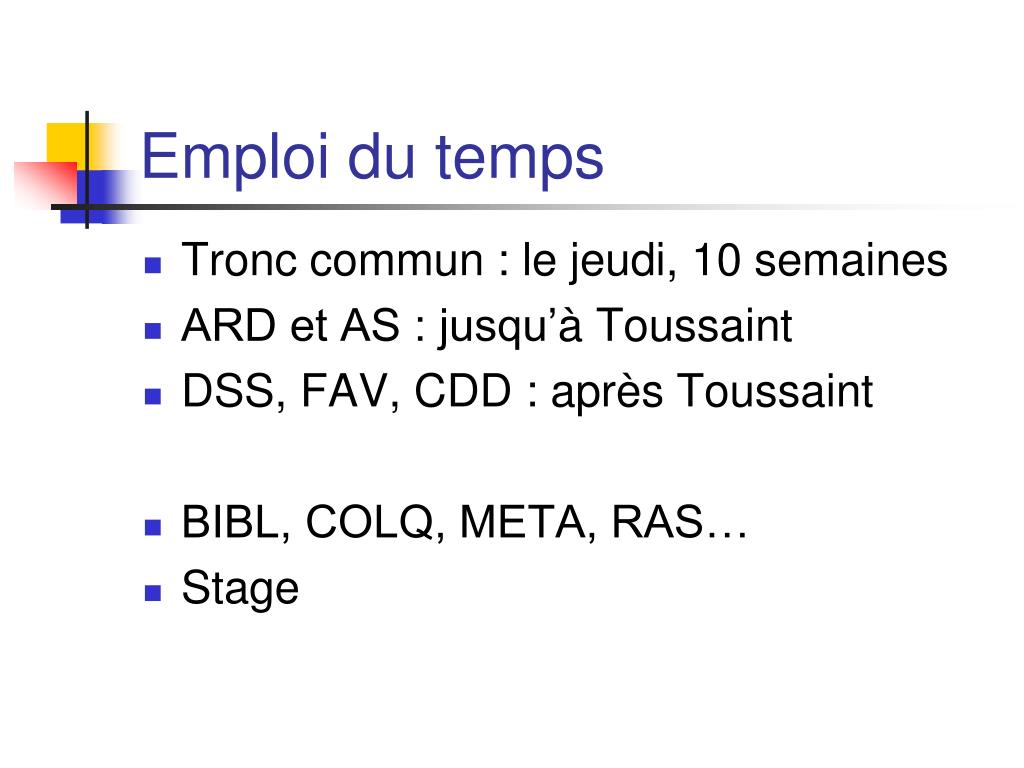Click the 'DSS, FAV, CDD' text
The width and height of the screenshot is (1024, 768).
[346, 392]
